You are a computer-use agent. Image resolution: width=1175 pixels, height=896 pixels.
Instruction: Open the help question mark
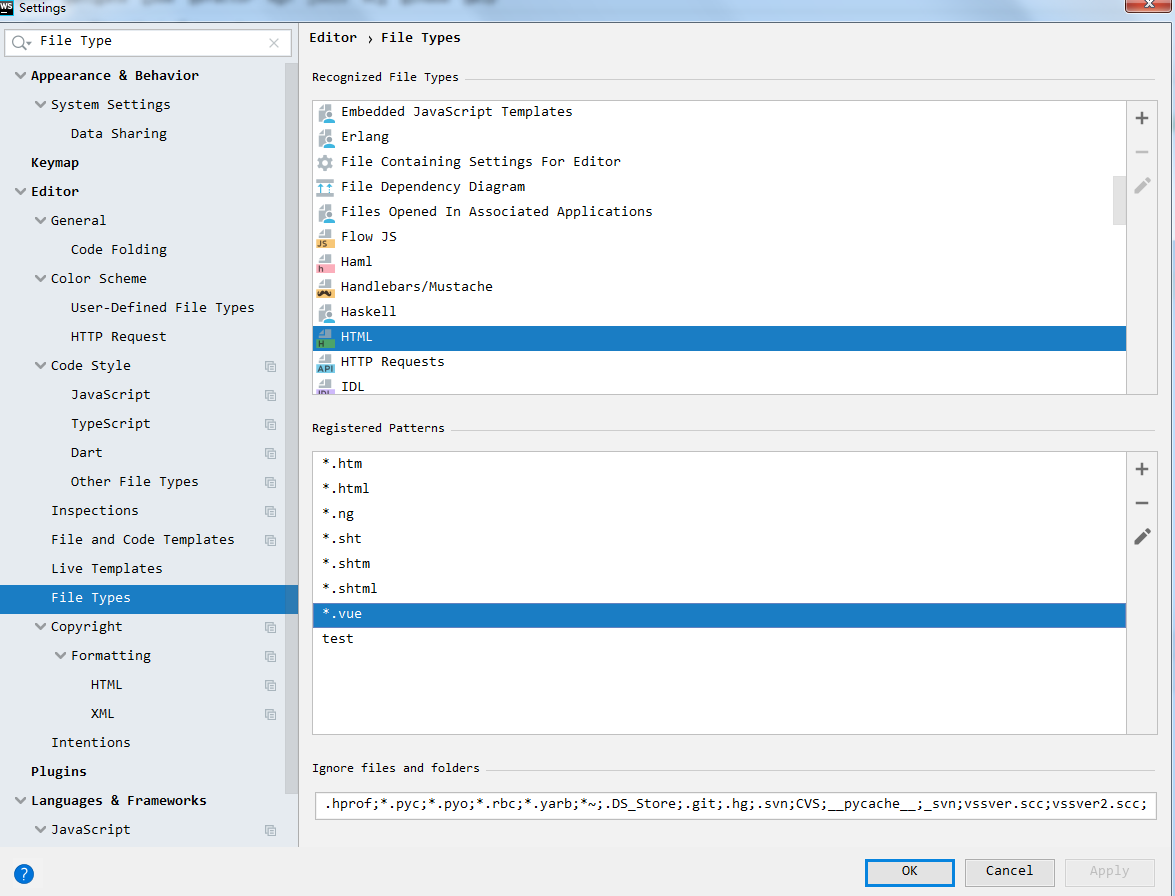click(x=24, y=874)
